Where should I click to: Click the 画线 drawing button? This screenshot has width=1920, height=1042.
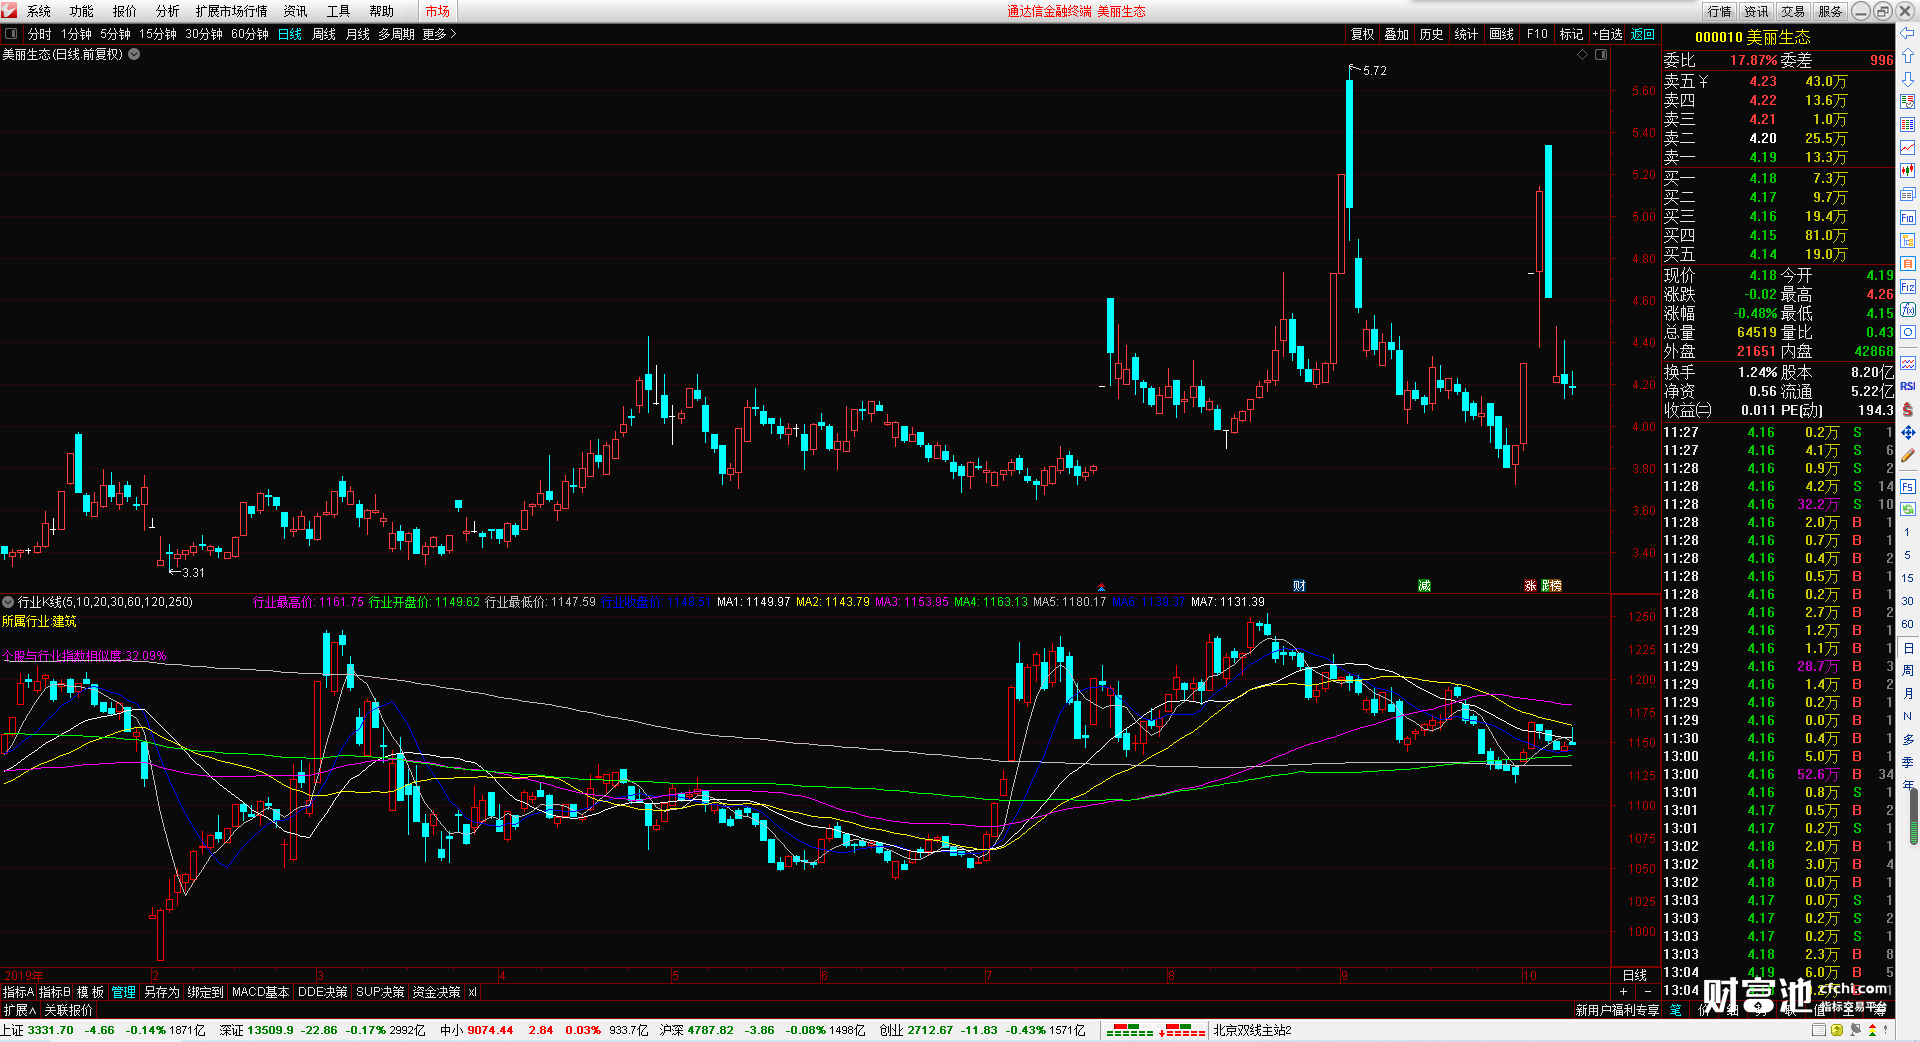(x=1501, y=34)
